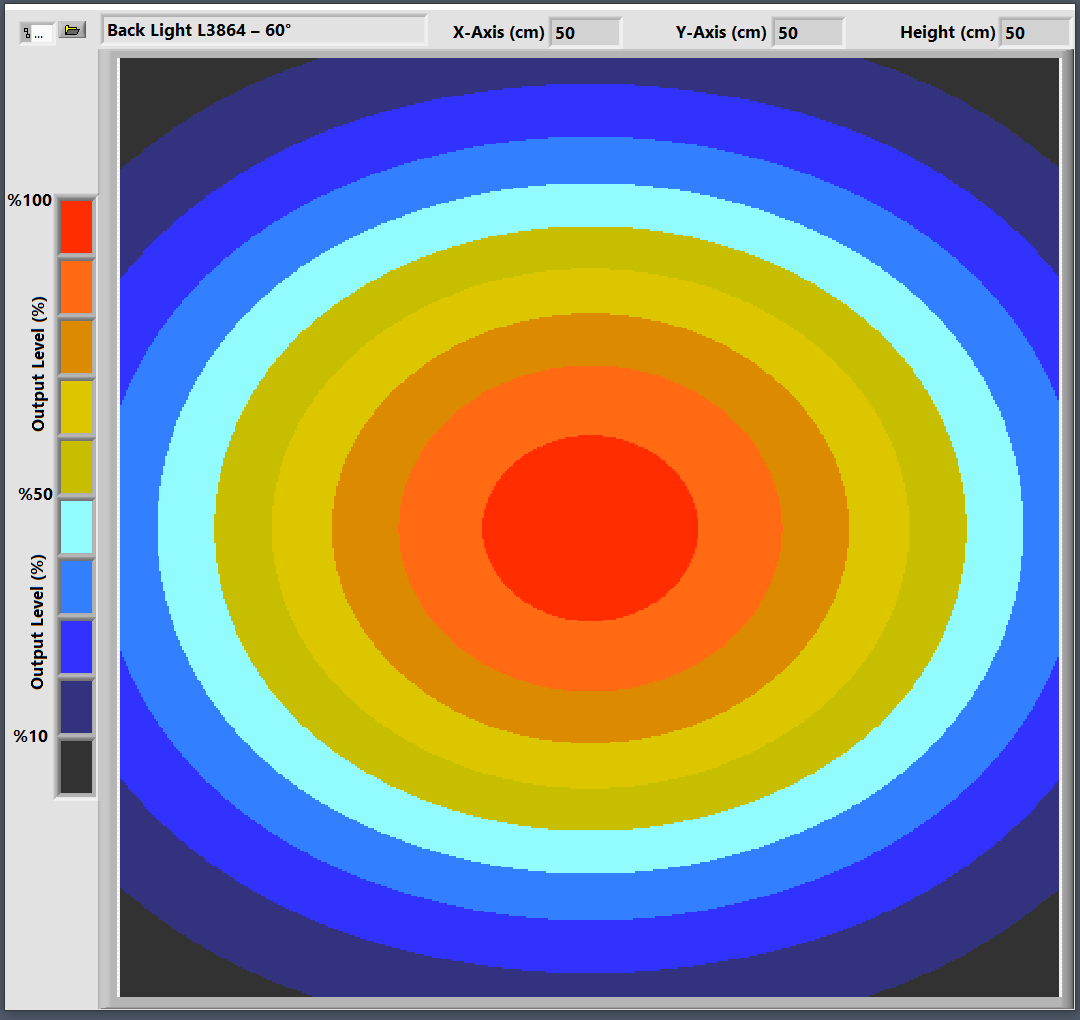Pick the bright yellow legend swatch
The width and height of the screenshot is (1080, 1020).
(x=76, y=407)
